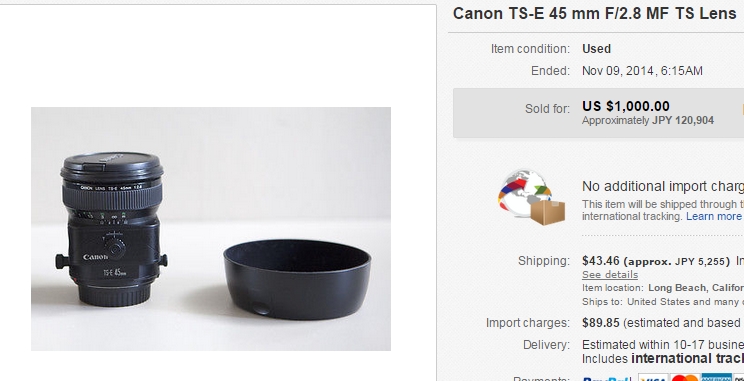Click the Visa card icon
The height and width of the screenshot is (381, 744).
(653, 378)
